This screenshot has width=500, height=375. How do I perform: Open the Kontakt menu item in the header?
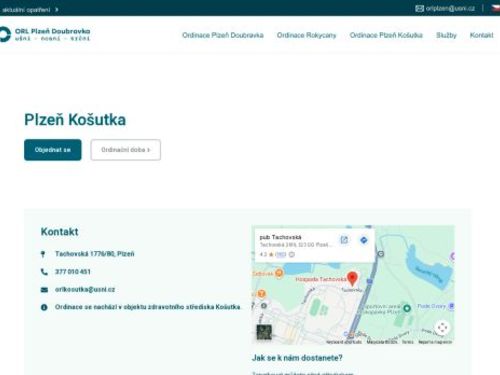(x=481, y=35)
